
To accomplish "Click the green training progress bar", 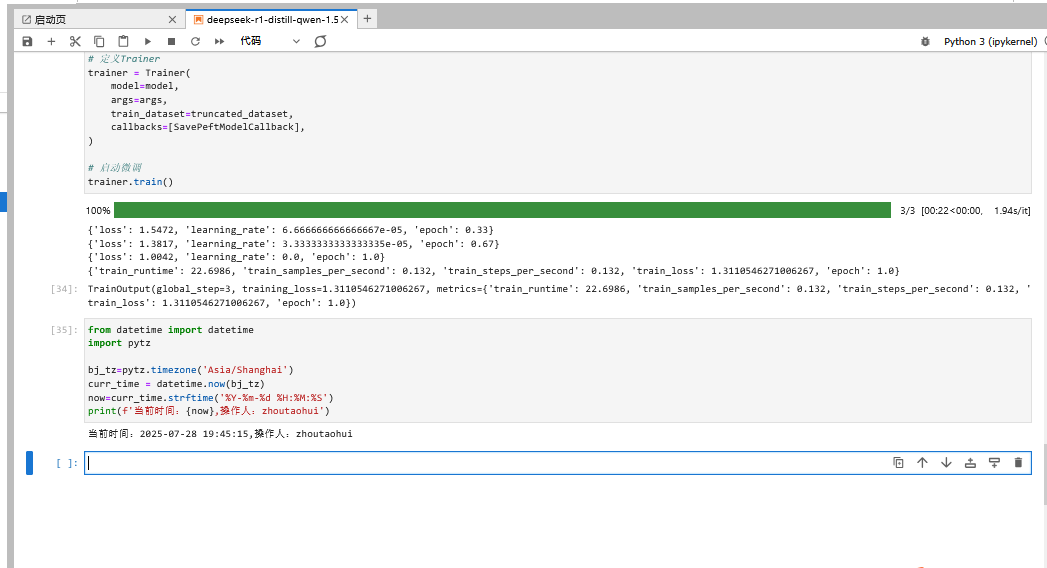I will point(502,210).
